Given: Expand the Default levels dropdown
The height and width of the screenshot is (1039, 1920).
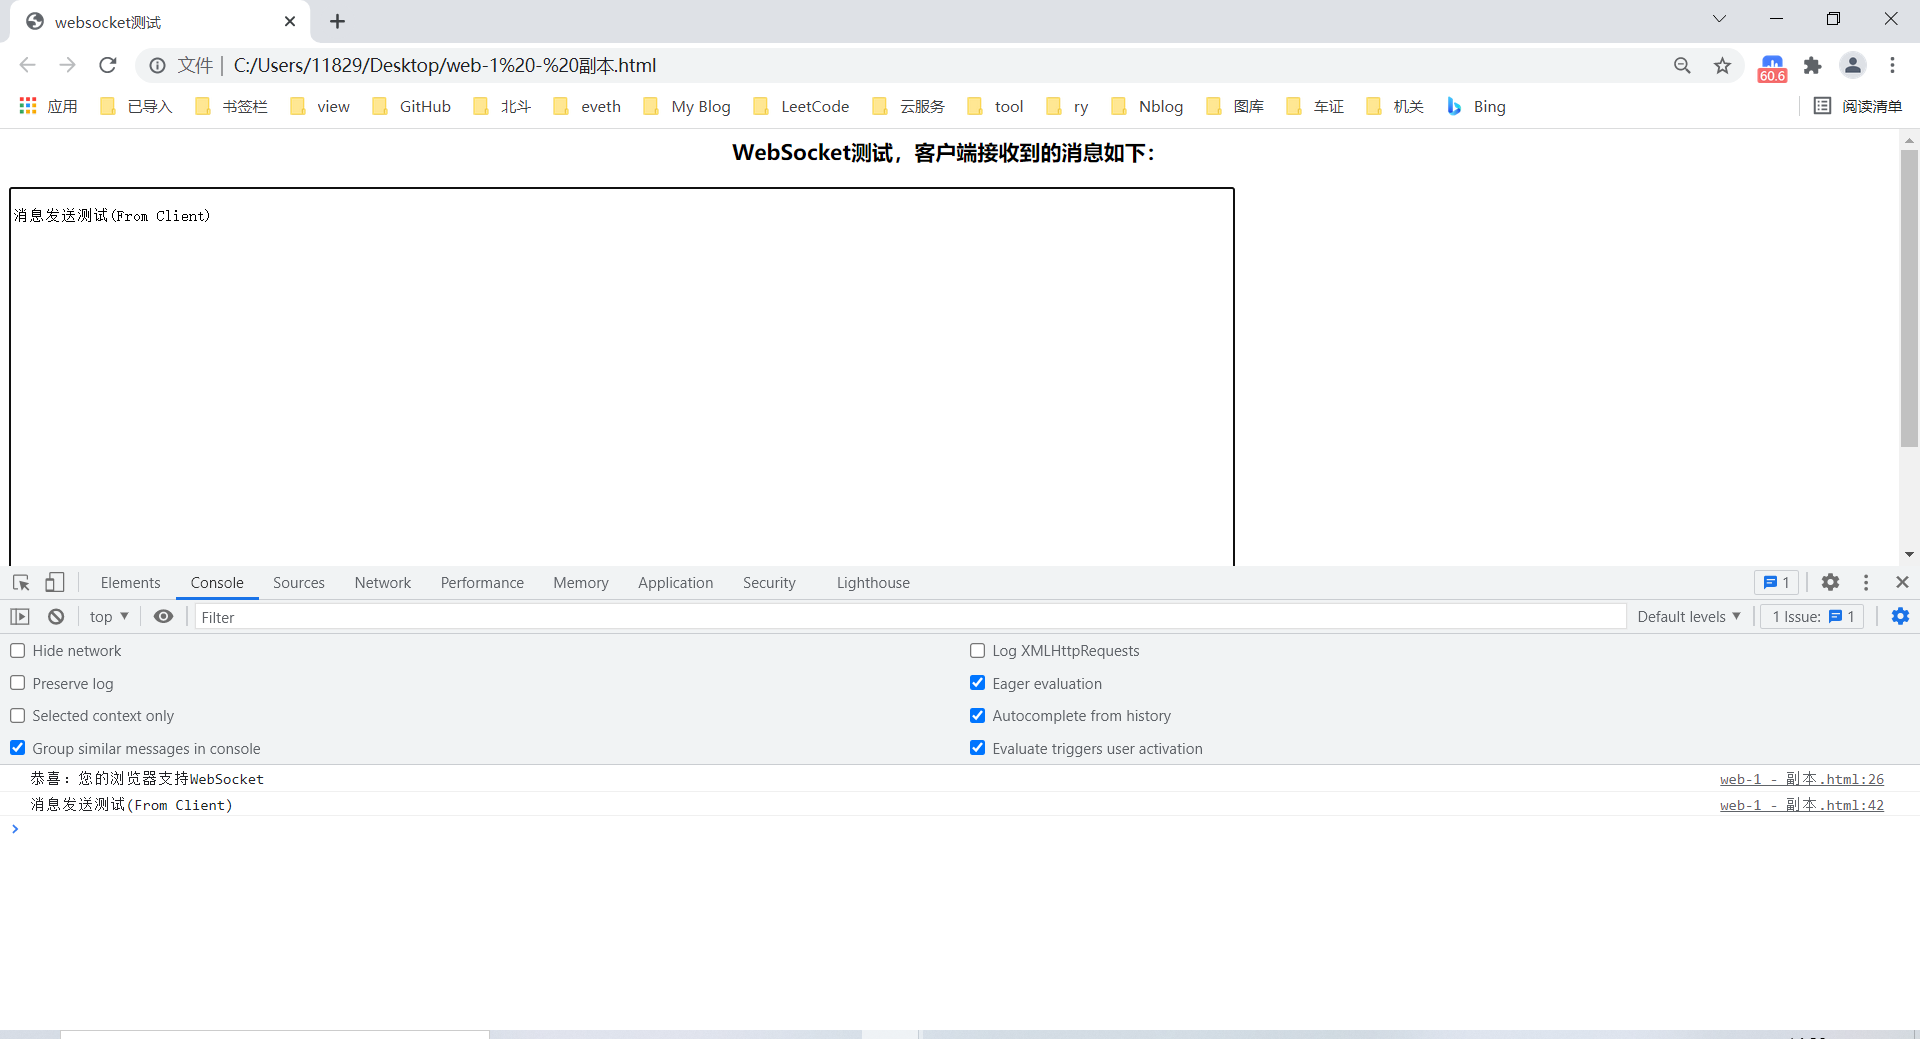Looking at the screenshot, I should pyautogui.click(x=1688, y=617).
